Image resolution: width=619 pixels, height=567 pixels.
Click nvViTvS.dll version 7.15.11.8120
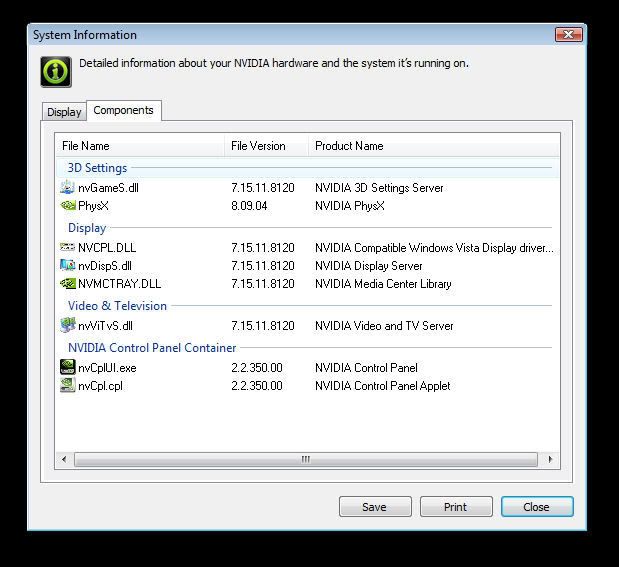pyautogui.click(x=263, y=326)
